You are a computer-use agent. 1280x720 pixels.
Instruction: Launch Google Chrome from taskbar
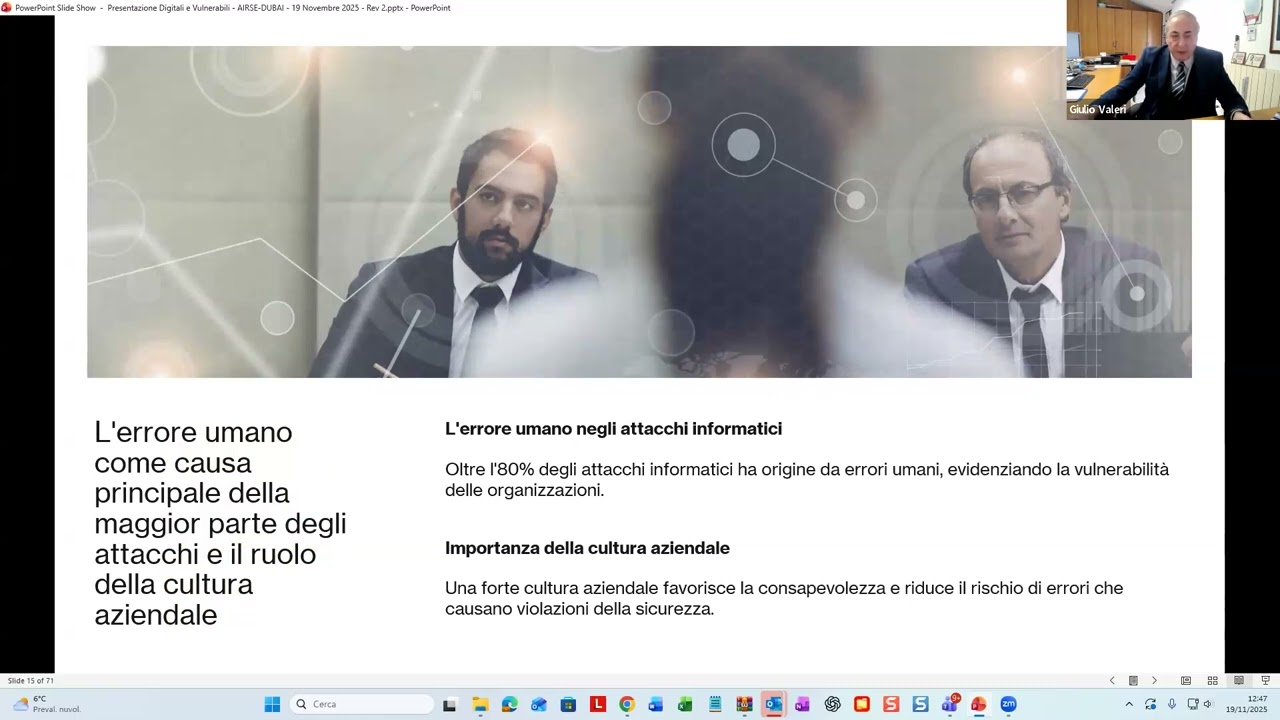pyautogui.click(x=627, y=704)
